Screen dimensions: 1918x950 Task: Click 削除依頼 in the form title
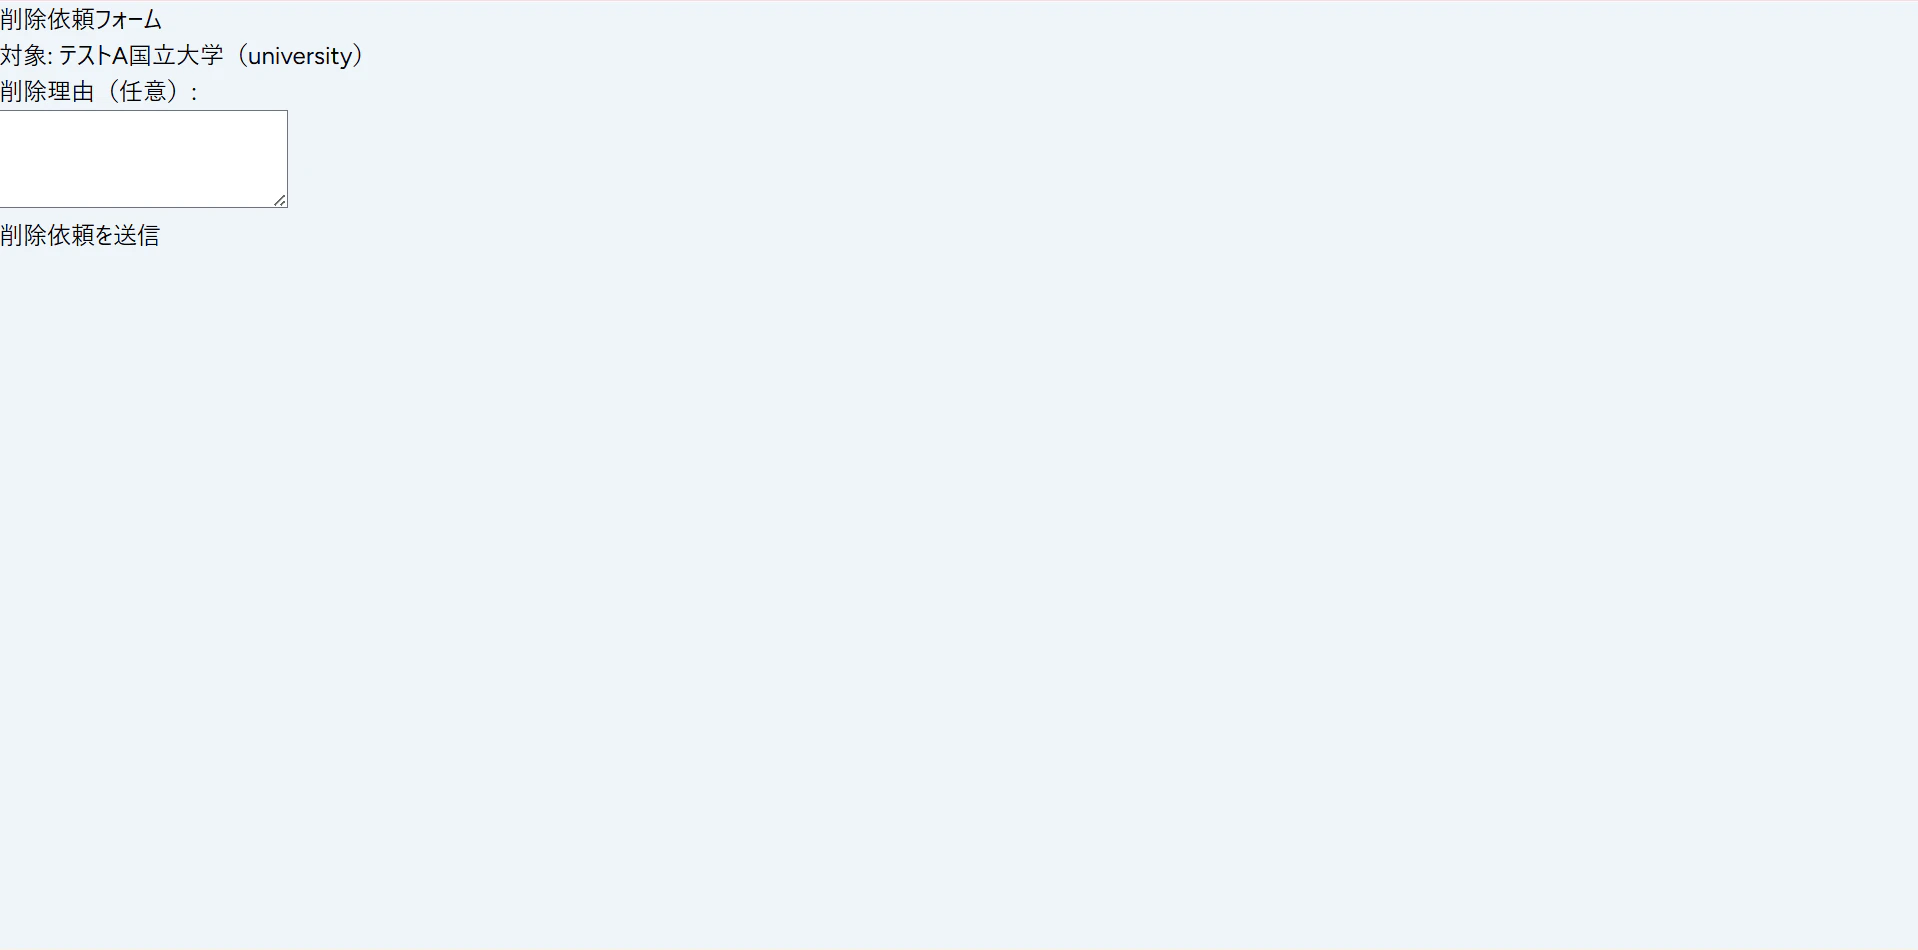(x=47, y=19)
